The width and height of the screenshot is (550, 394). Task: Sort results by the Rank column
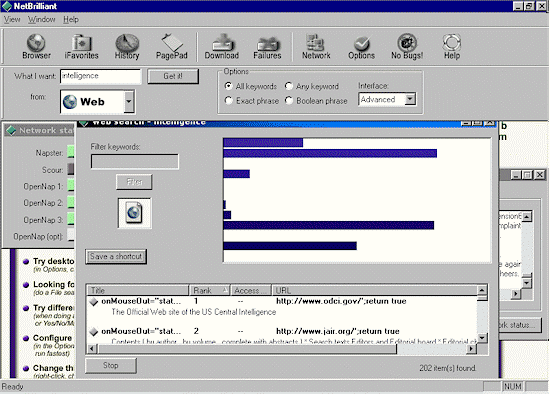[x=209, y=291]
